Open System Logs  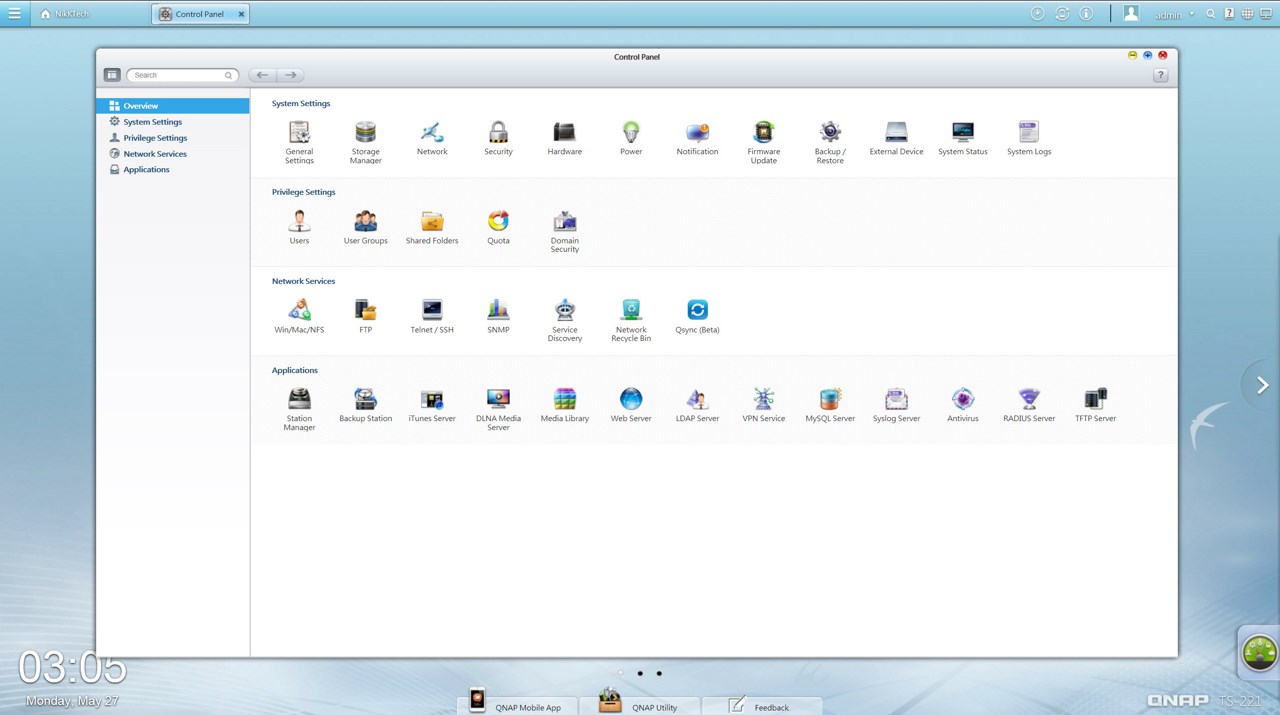pyautogui.click(x=1029, y=137)
